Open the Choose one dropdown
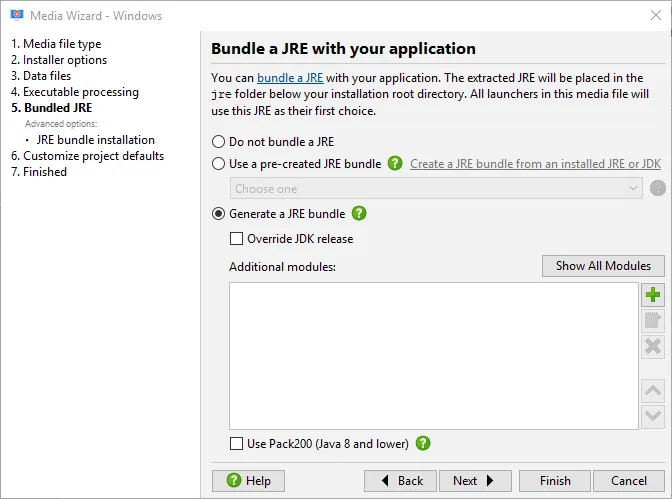The width and height of the screenshot is (672, 499). tap(436, 188)
